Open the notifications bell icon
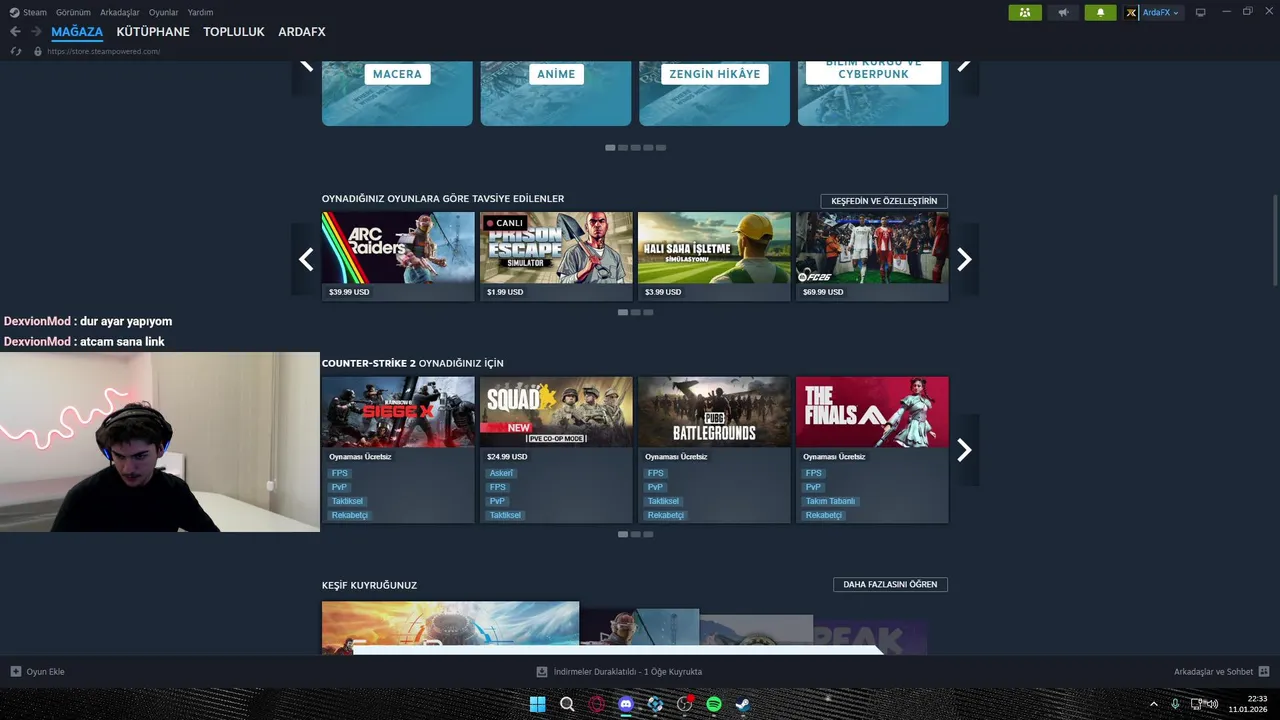Image resolution: width=1280 pixels, height=720 pixels. pos(1101,12)
